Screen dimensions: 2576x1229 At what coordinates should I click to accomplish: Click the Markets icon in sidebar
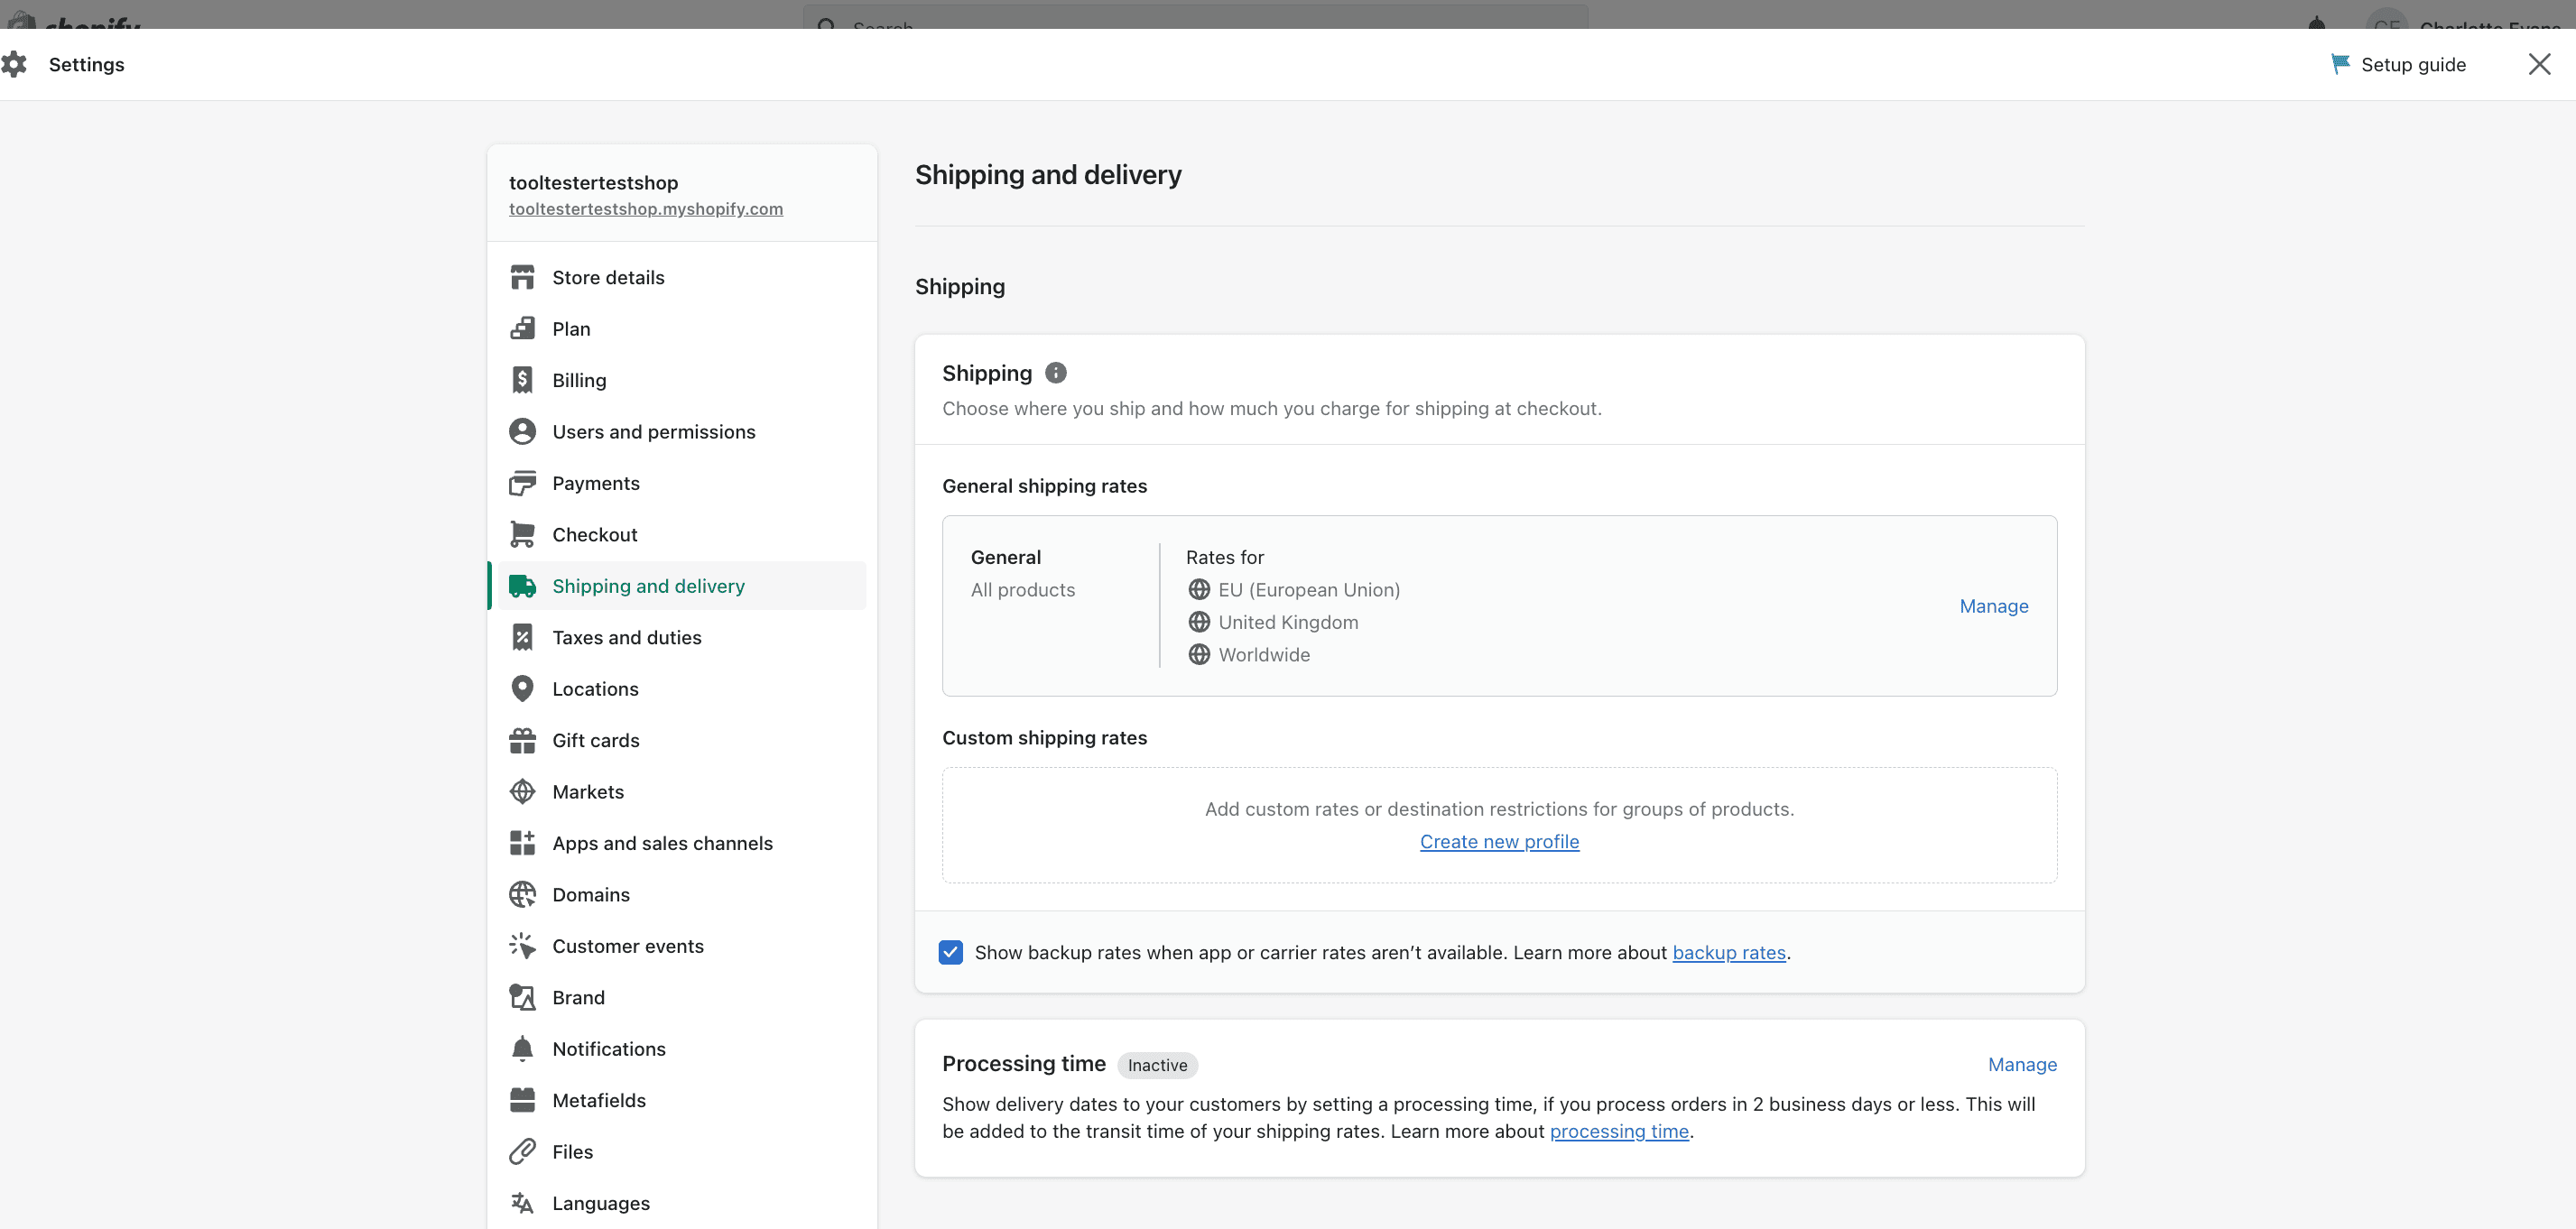[x=523, y=790]
